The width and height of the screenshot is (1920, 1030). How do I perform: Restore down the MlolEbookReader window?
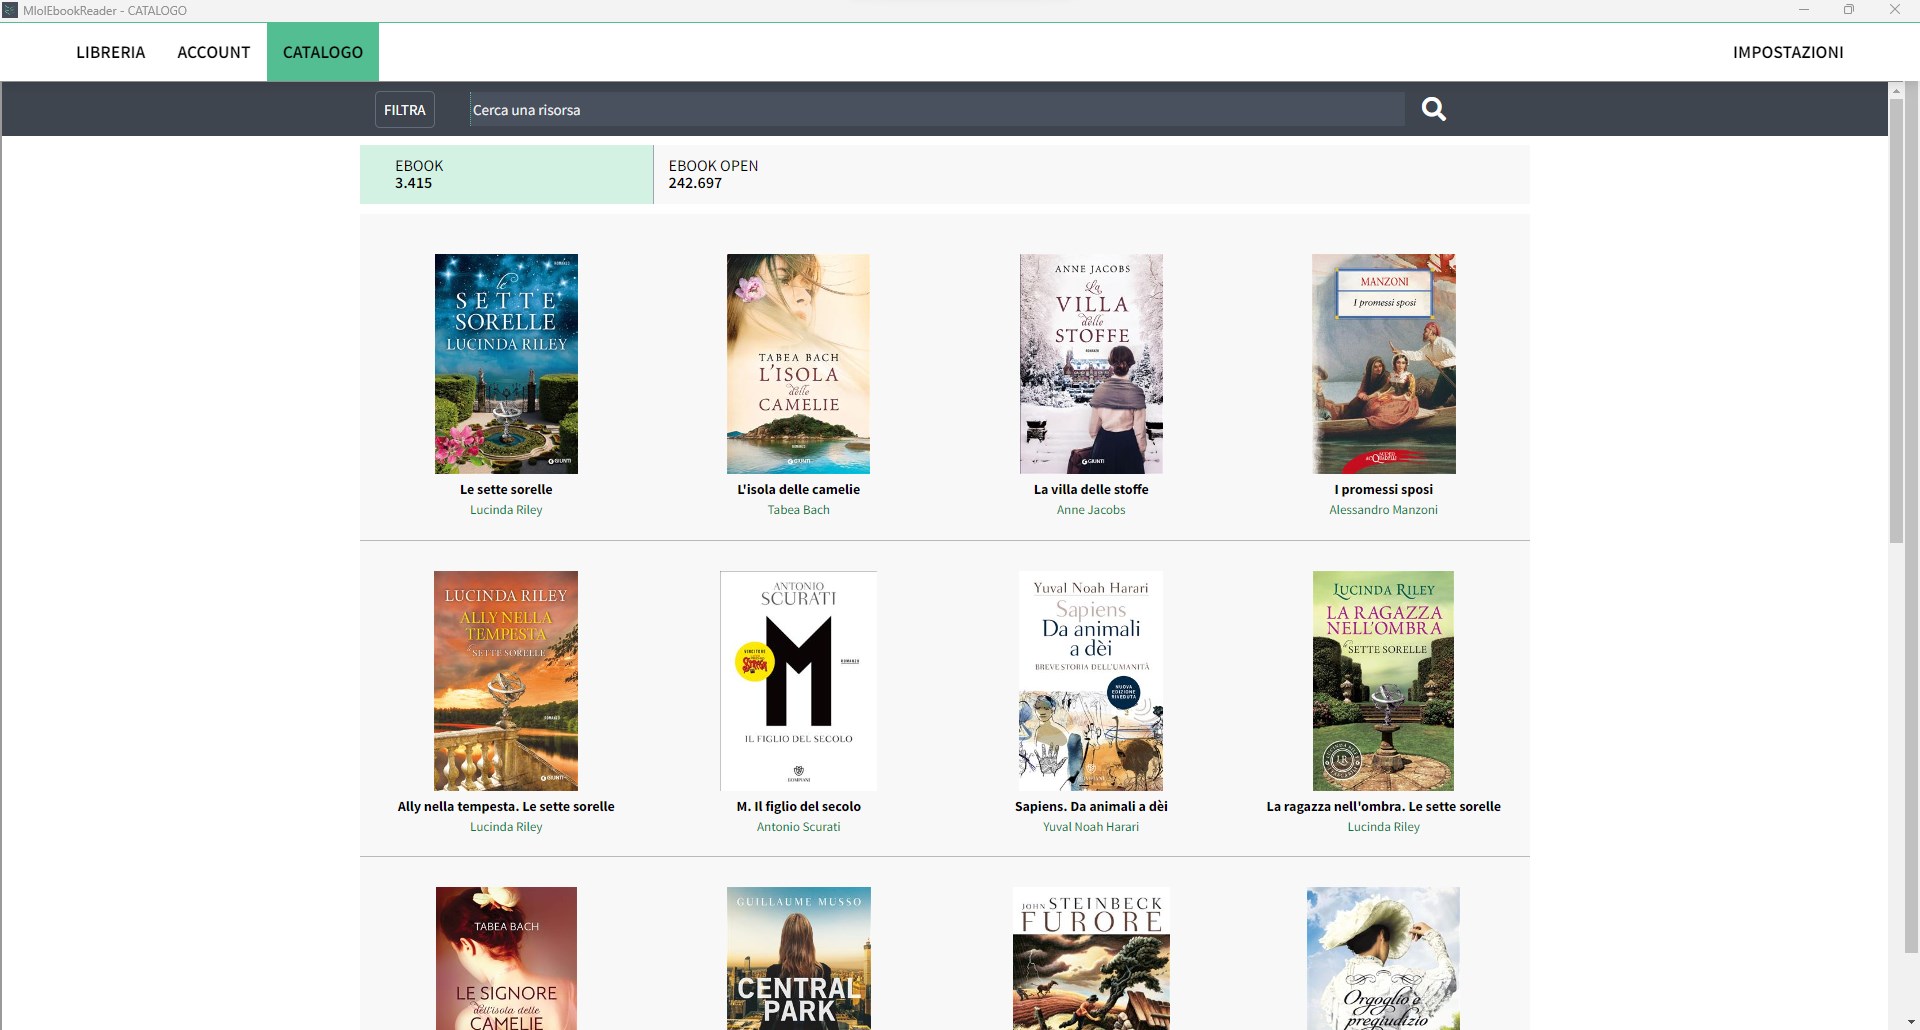(x=1849, y=10)
